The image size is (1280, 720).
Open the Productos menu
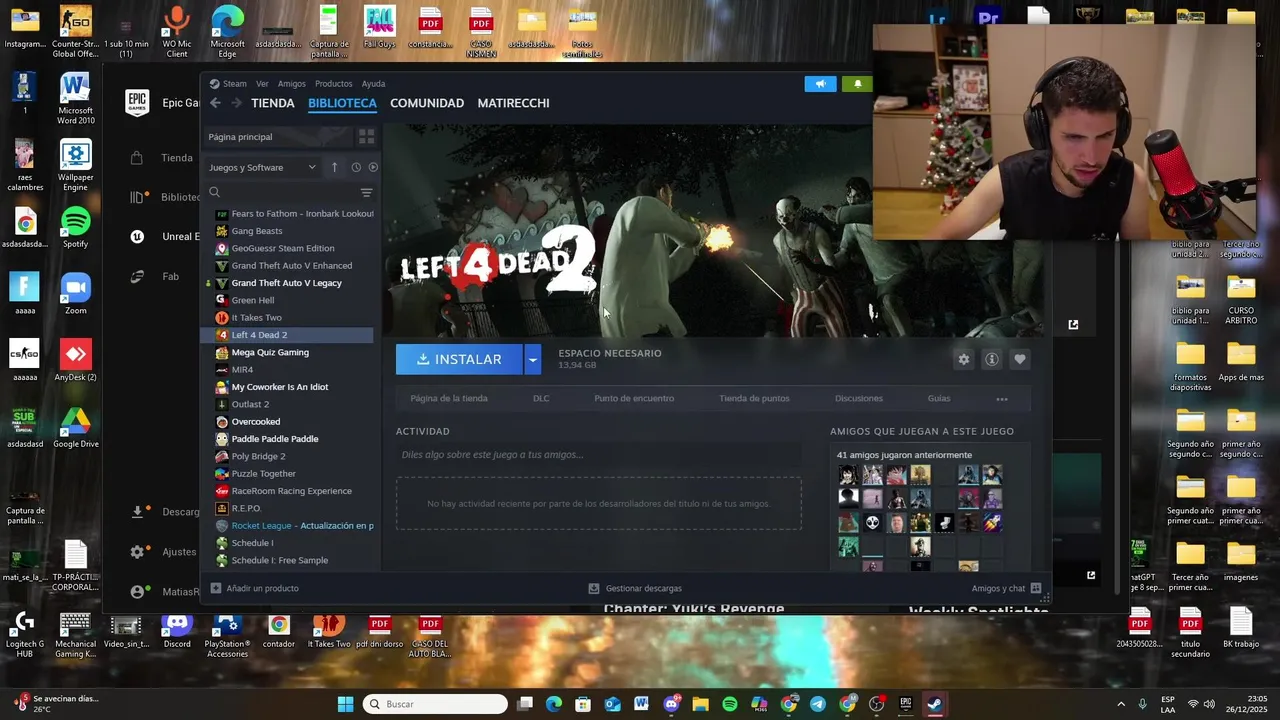pos(333,84)
